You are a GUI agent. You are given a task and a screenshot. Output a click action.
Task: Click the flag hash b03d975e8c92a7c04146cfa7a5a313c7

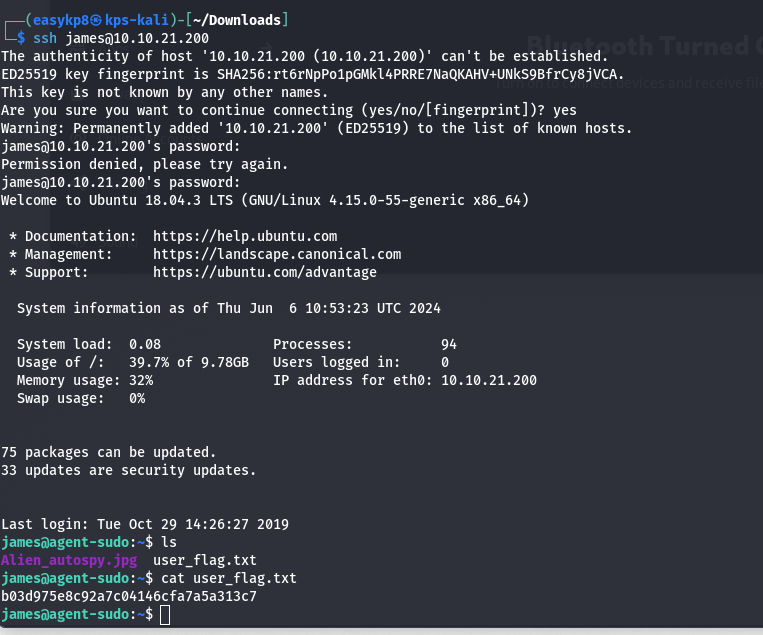click(129, 597)
